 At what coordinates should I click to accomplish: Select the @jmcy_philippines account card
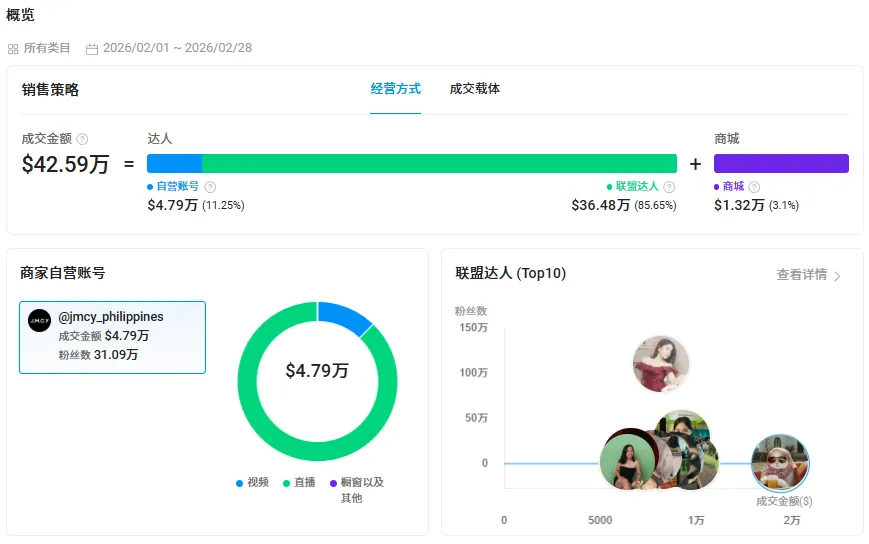coord(112,337)
